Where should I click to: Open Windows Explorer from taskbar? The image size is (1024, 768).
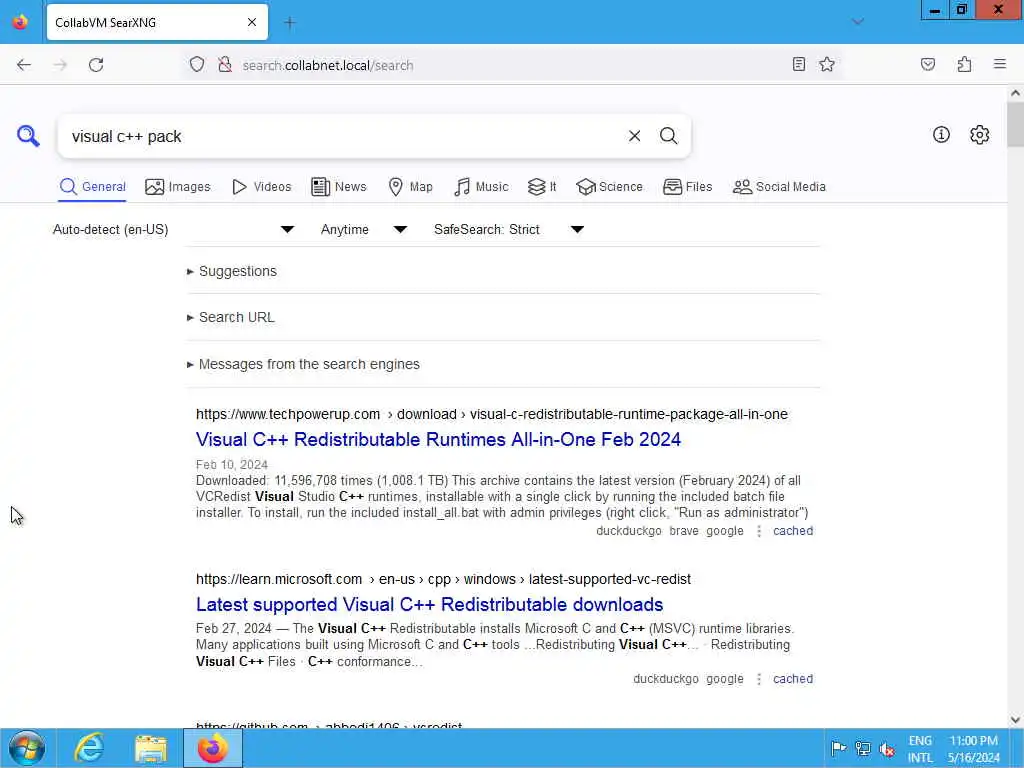[151, 748]
